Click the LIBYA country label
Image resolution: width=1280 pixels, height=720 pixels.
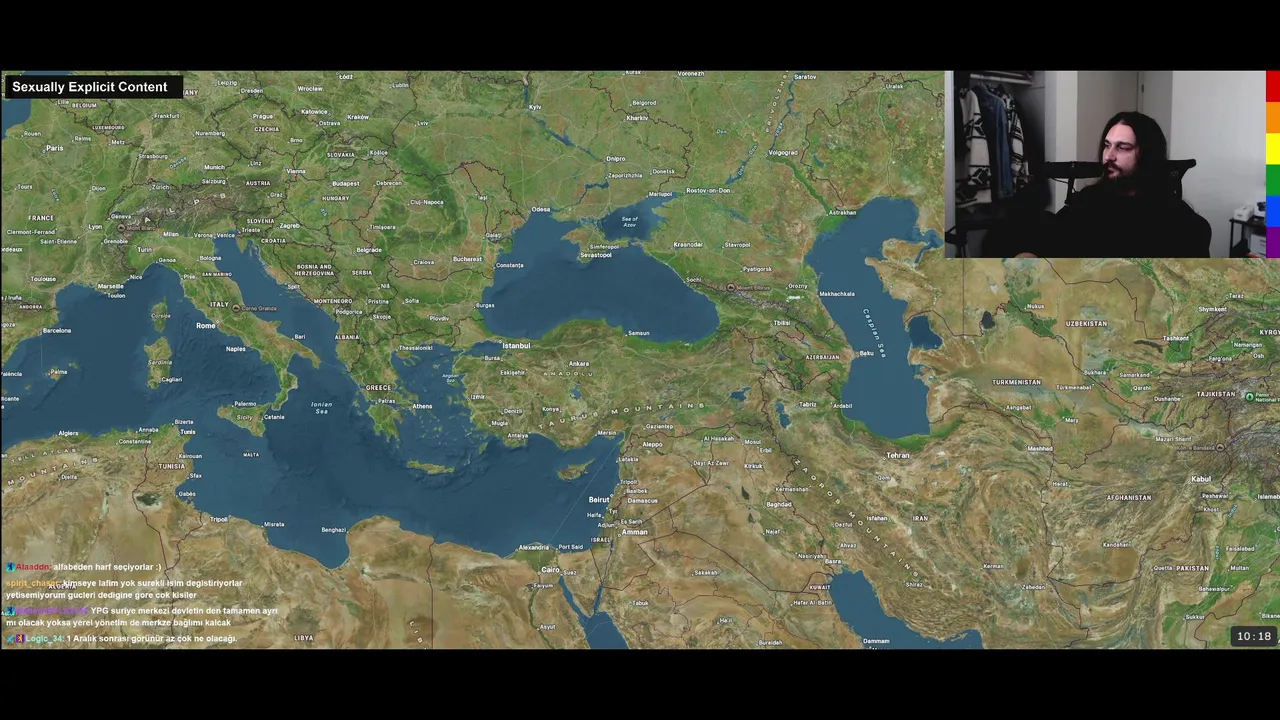(x=304, y=638)
